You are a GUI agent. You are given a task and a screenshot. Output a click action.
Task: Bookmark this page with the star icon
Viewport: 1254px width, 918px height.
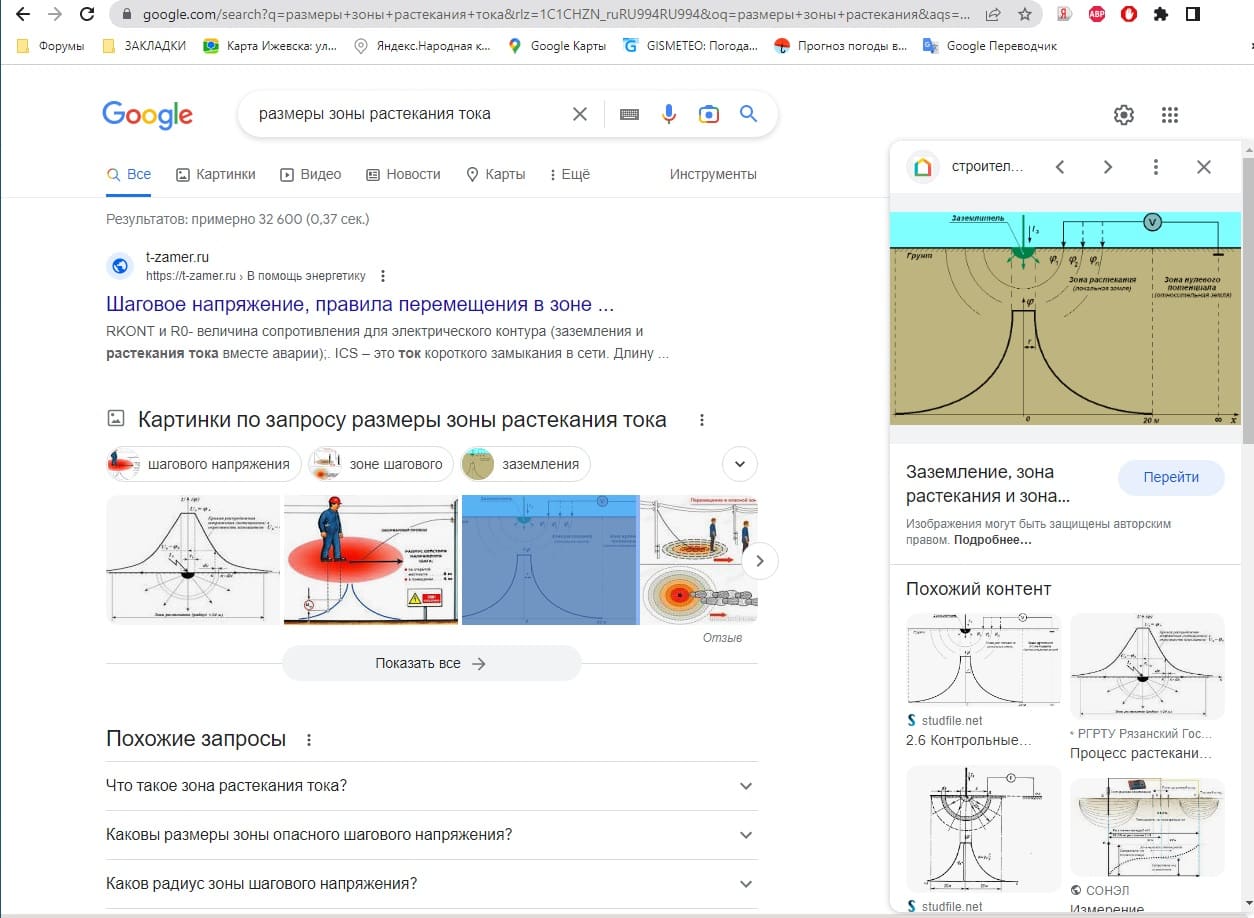(1024, 15)
